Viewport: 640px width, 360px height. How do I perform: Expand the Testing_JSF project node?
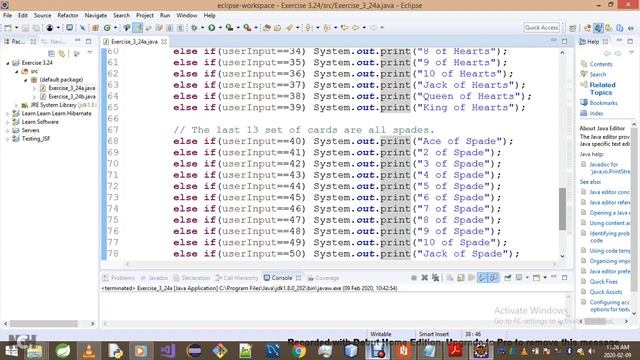7,139
